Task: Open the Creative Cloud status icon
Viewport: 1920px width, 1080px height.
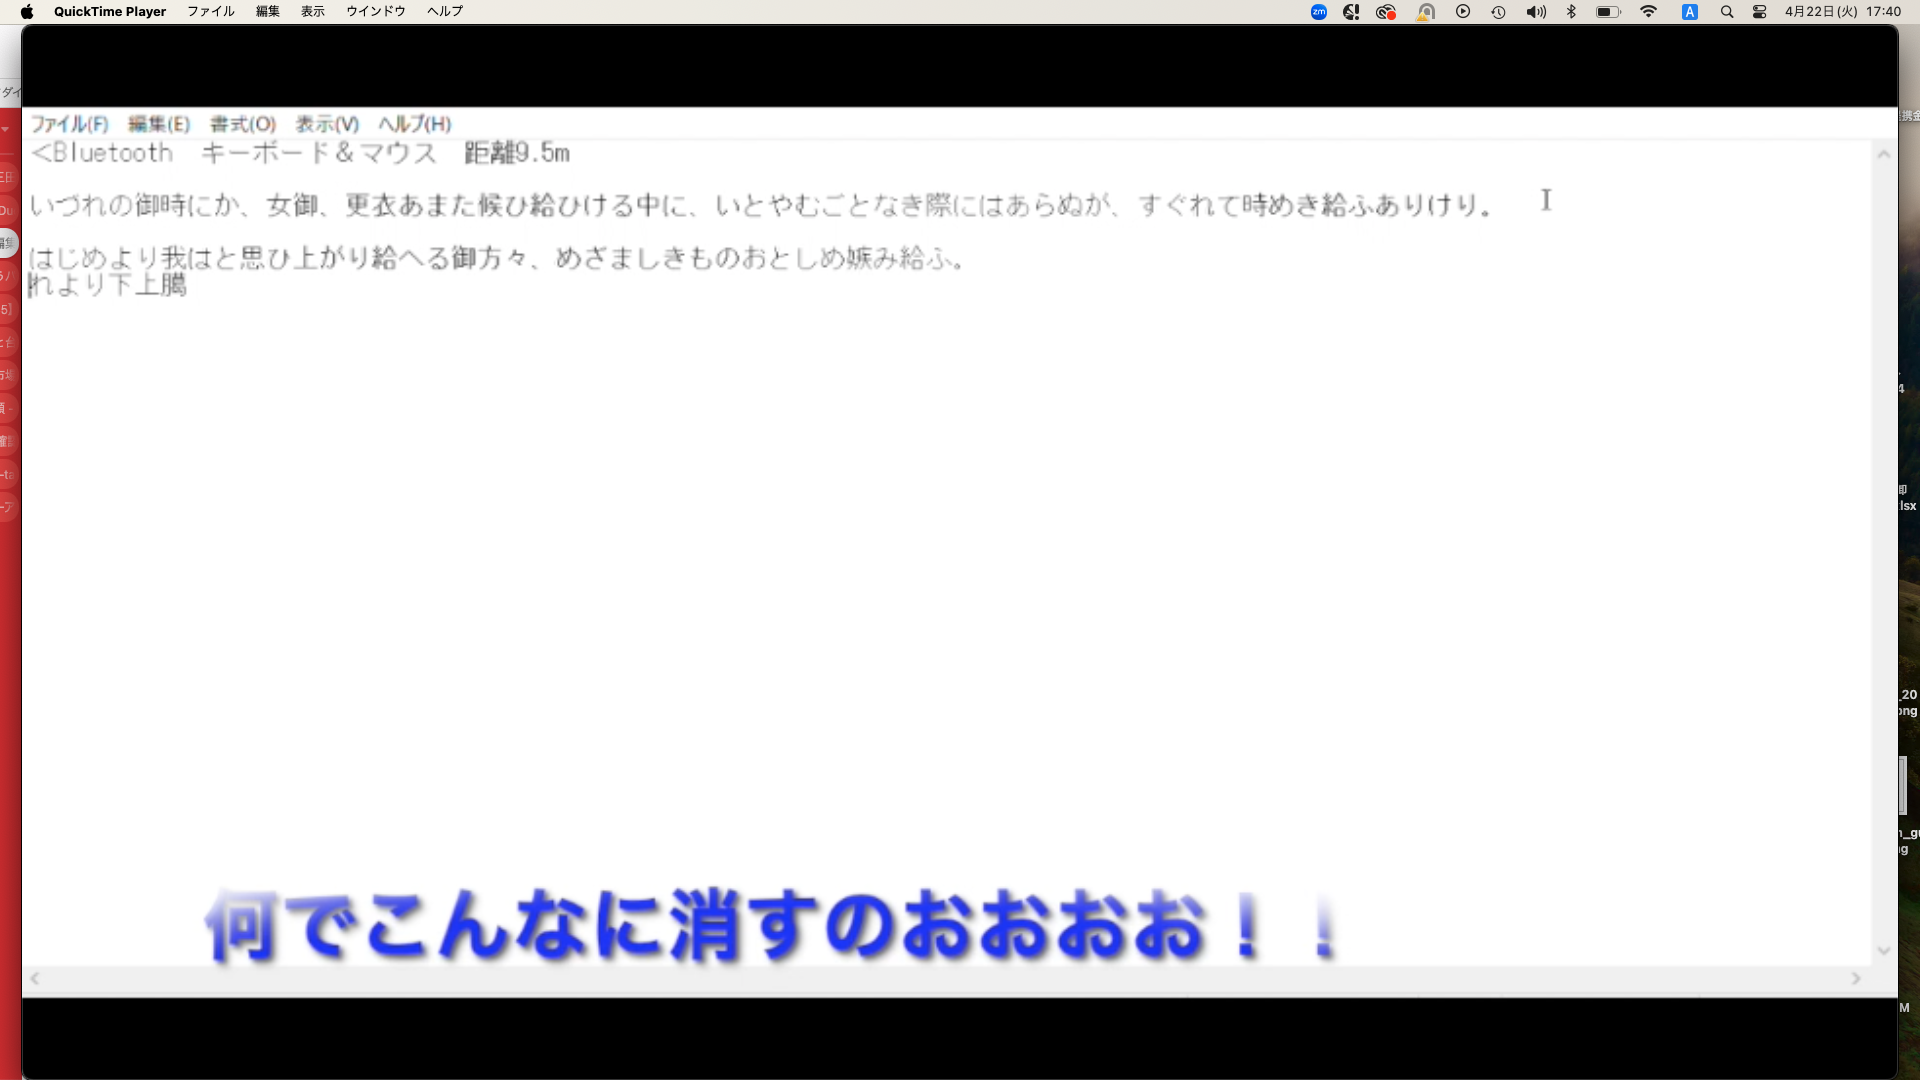Action: pos(1386,12)
